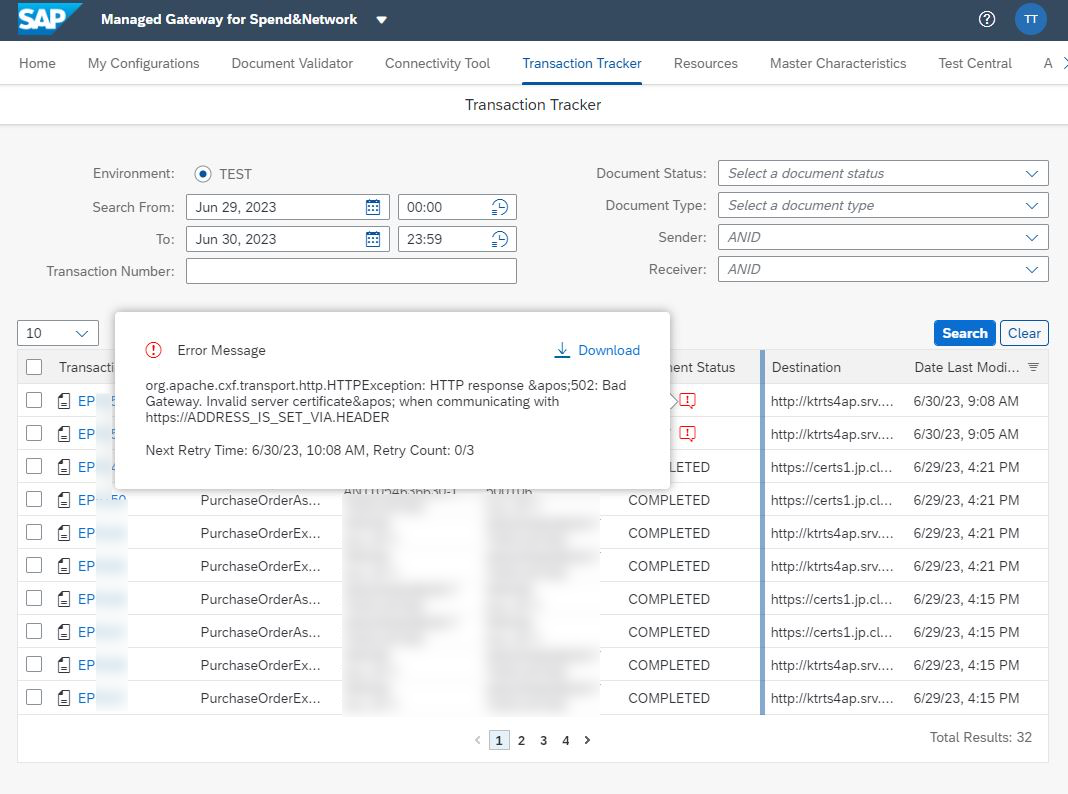The height and width of the screenshot is (794, 1068).
Task: Check the fourth row checkbox
Action: click(x=33, y=499)
